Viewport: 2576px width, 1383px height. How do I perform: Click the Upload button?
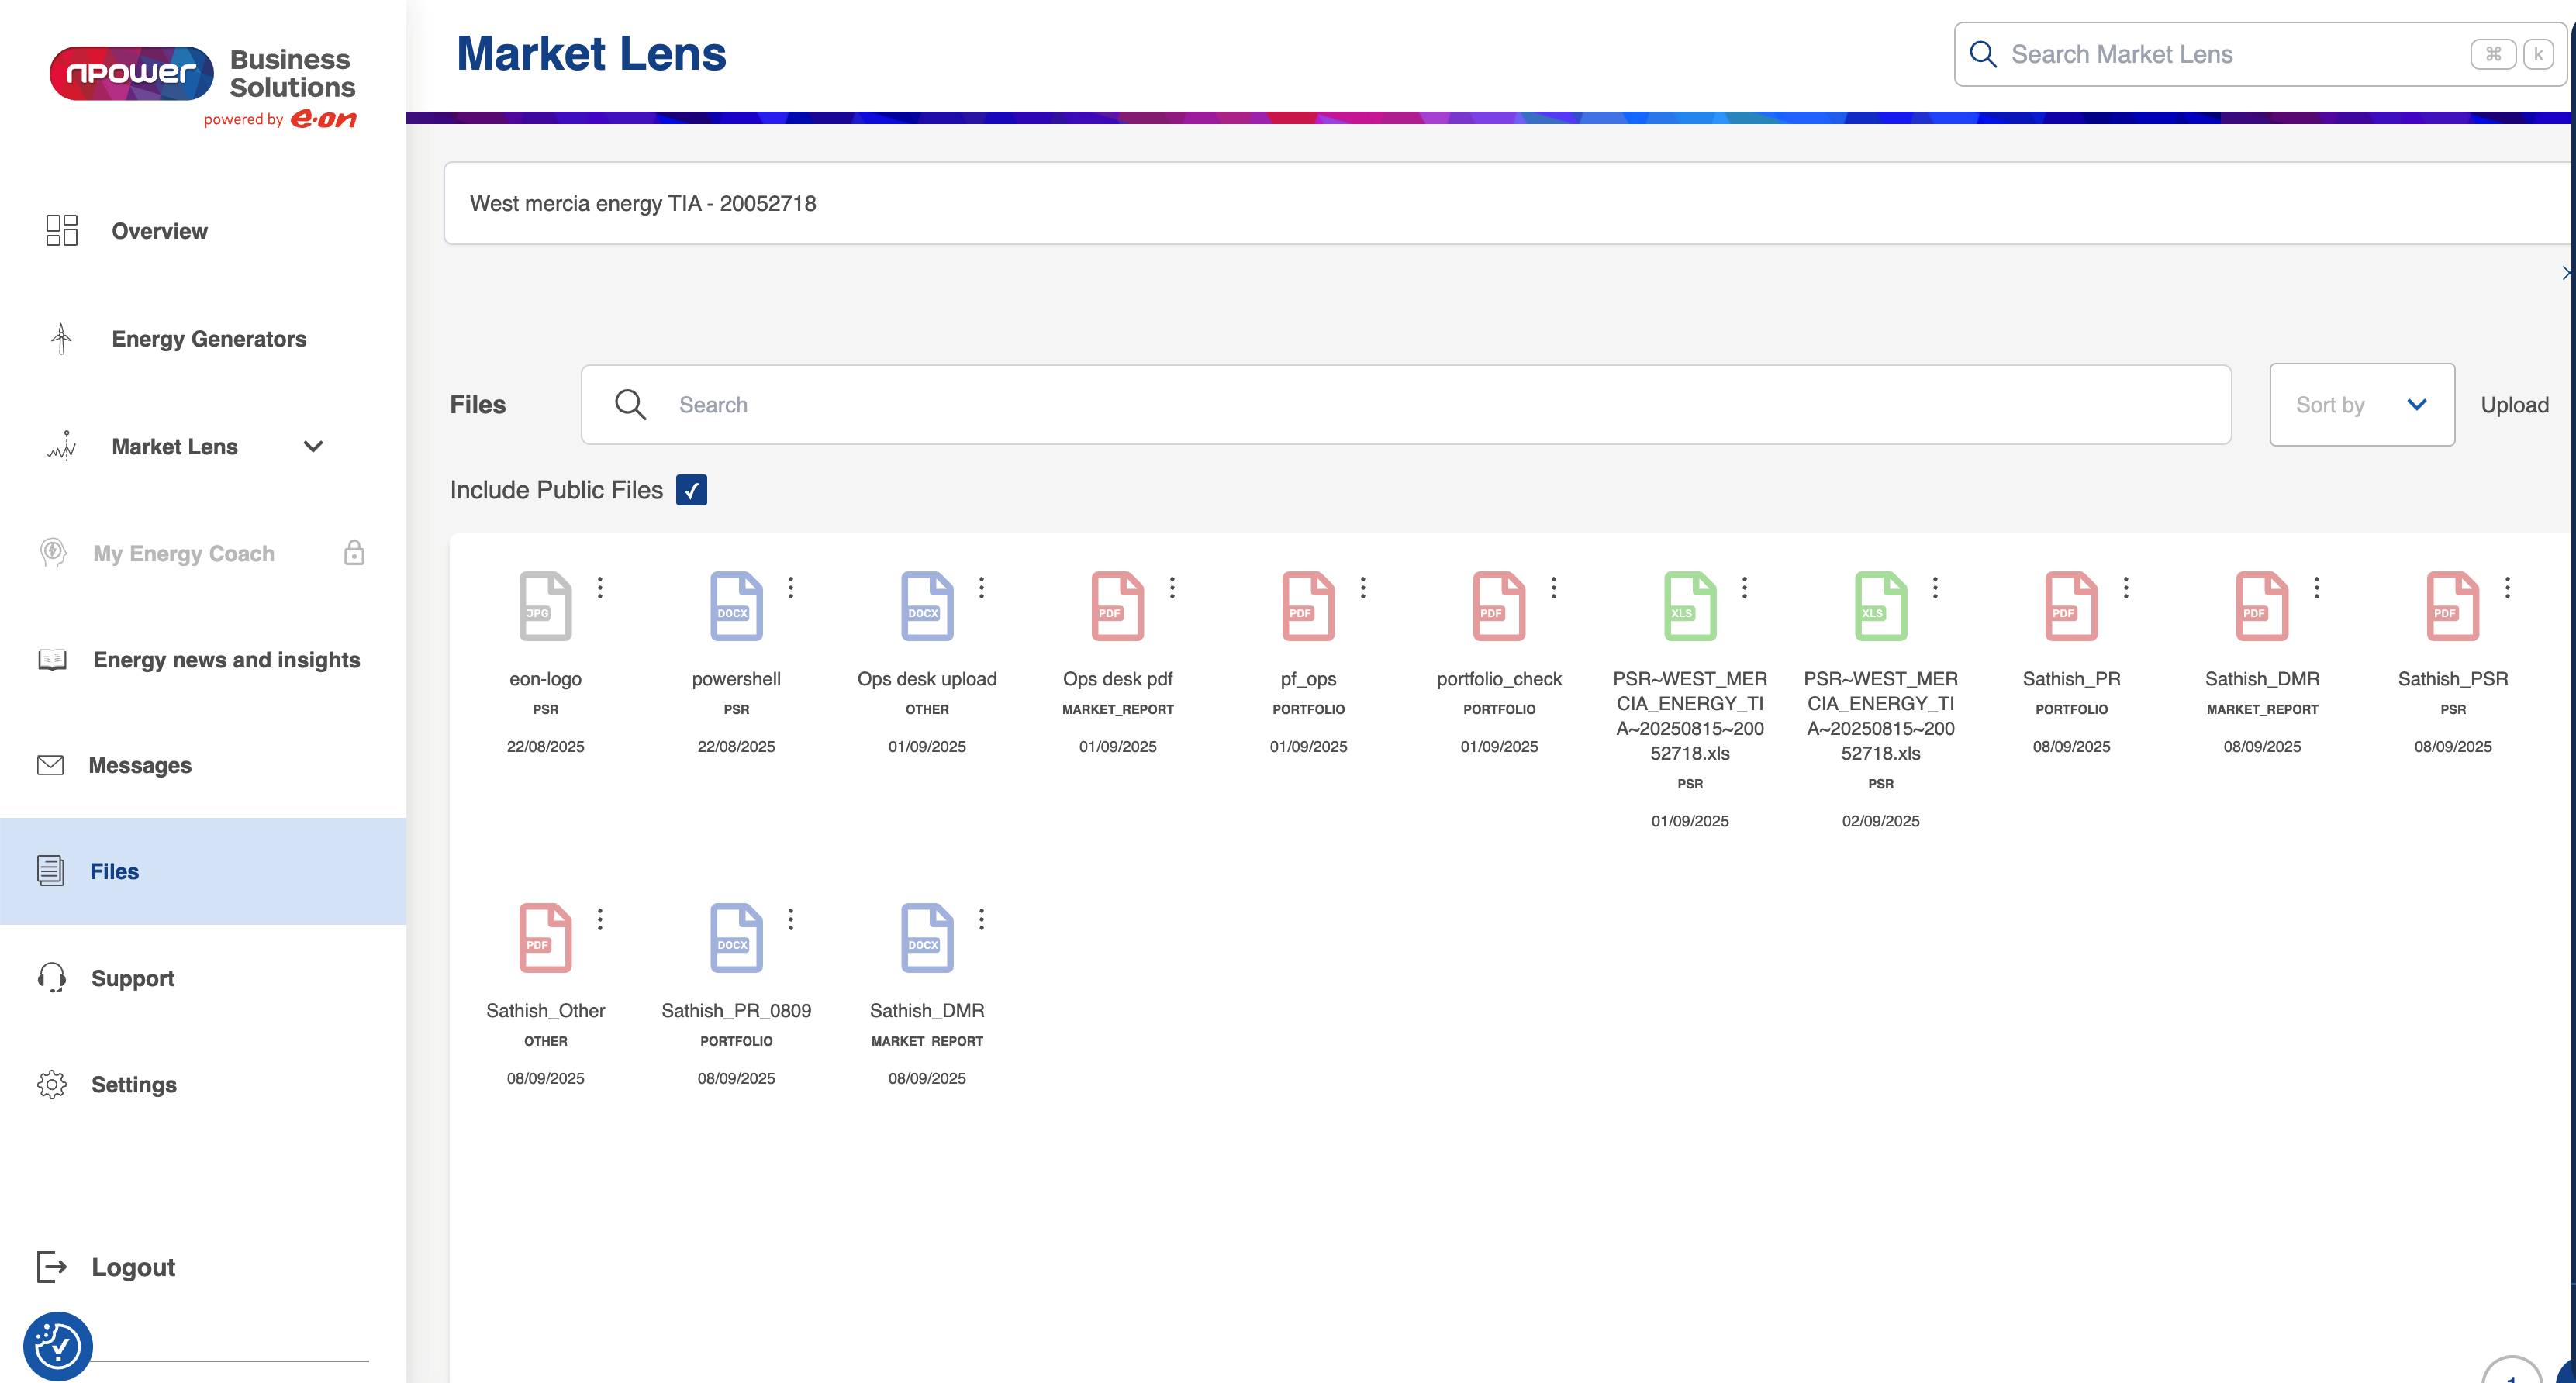pyautogui.click(x=2514, y=405)
